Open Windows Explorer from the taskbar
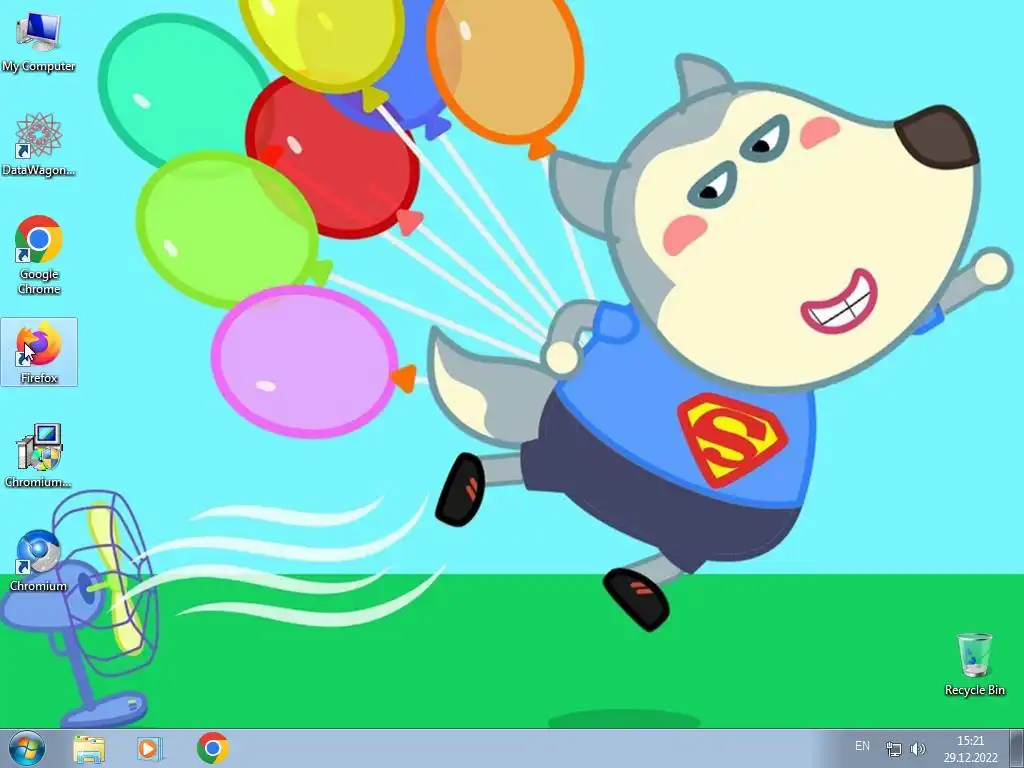 tap(89, 749)
